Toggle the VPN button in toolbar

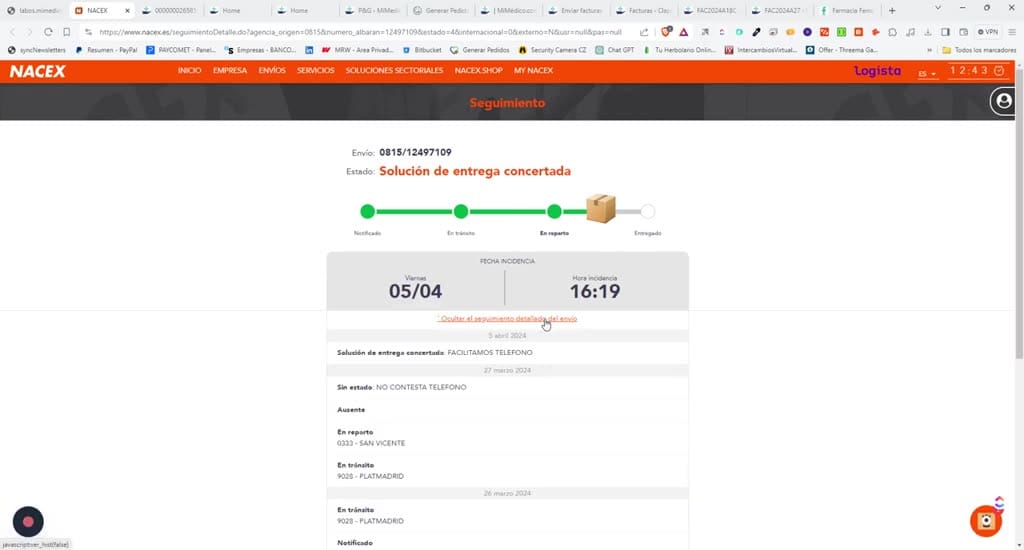987,31
